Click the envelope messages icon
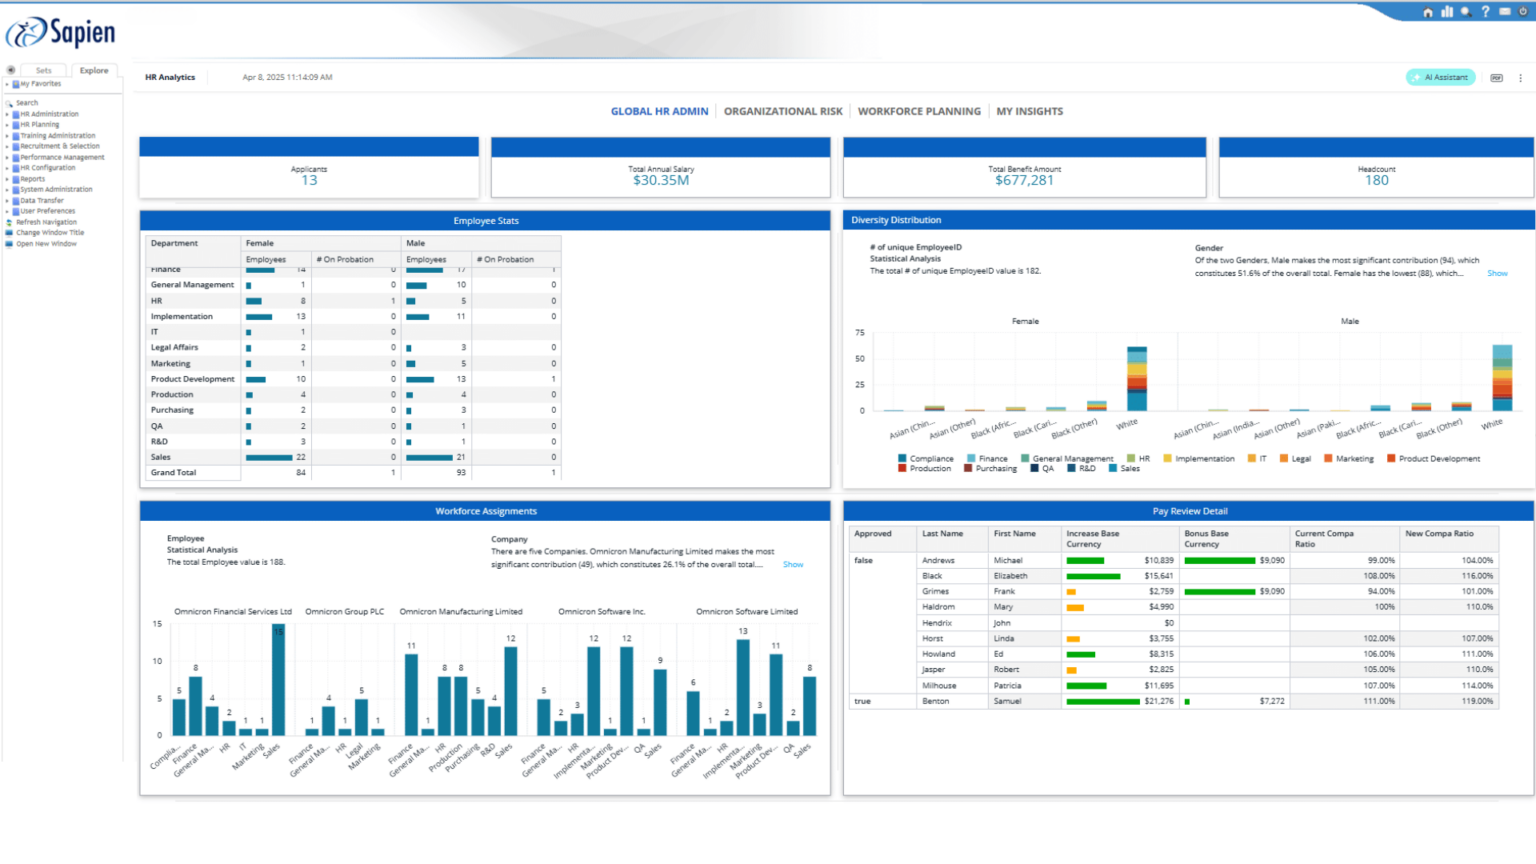This screenshot has height=864, width=1536. (x=1505, y=11)
